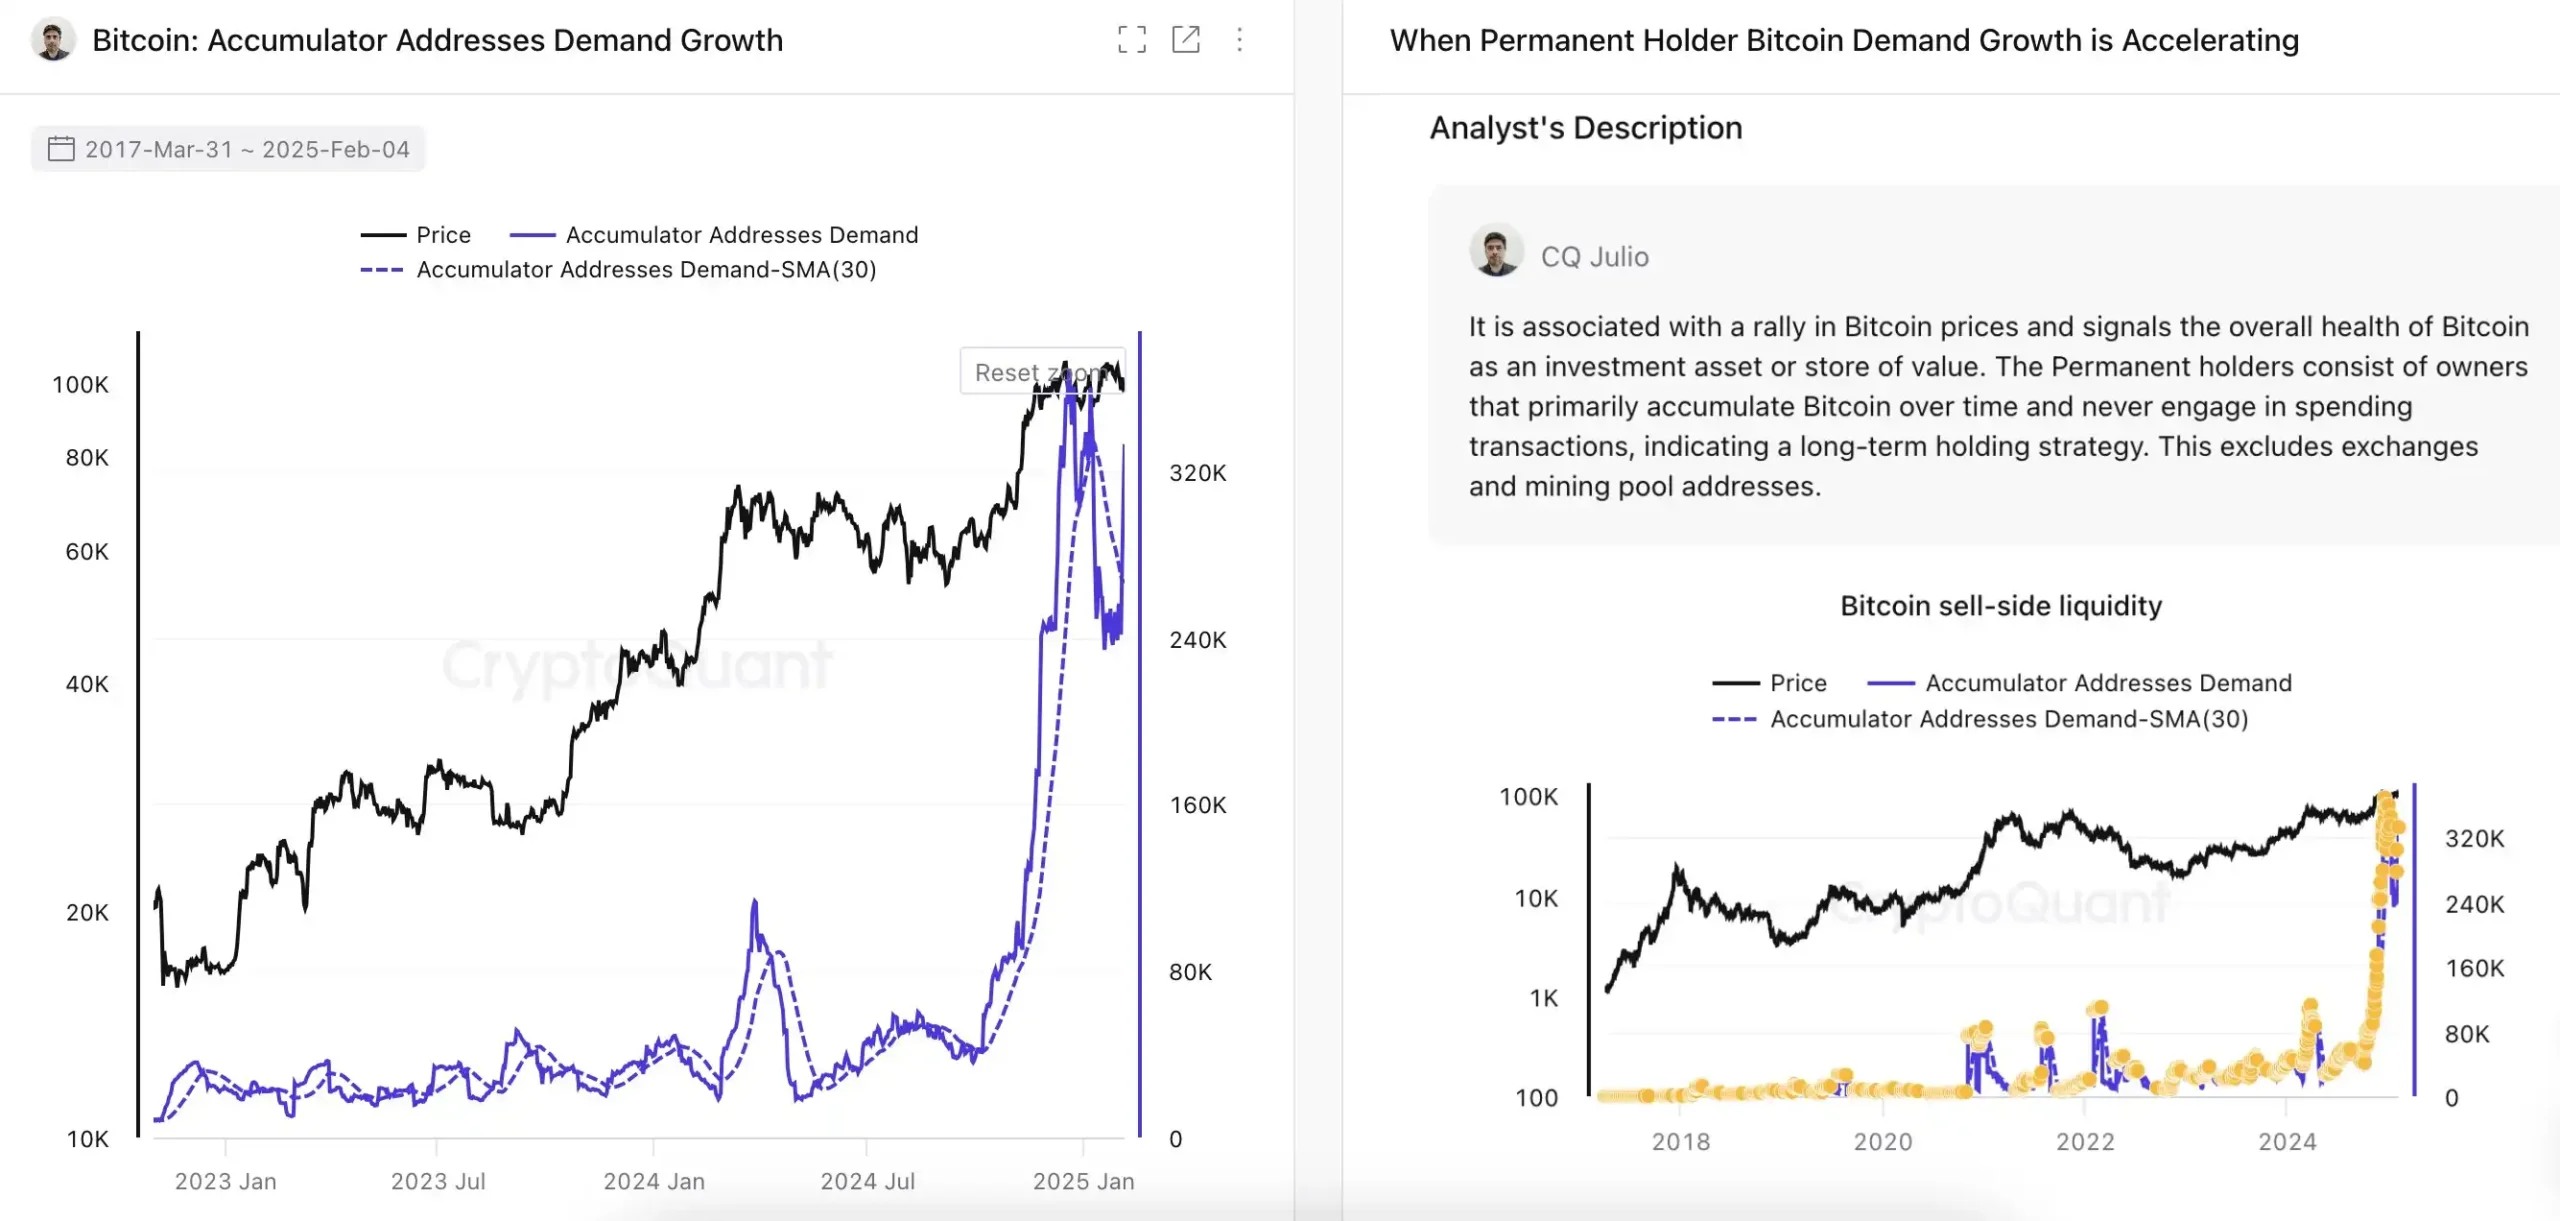
Task: Toggle Accumulator Addresses Demand in main legend
Action: click(x=714, y=235)
